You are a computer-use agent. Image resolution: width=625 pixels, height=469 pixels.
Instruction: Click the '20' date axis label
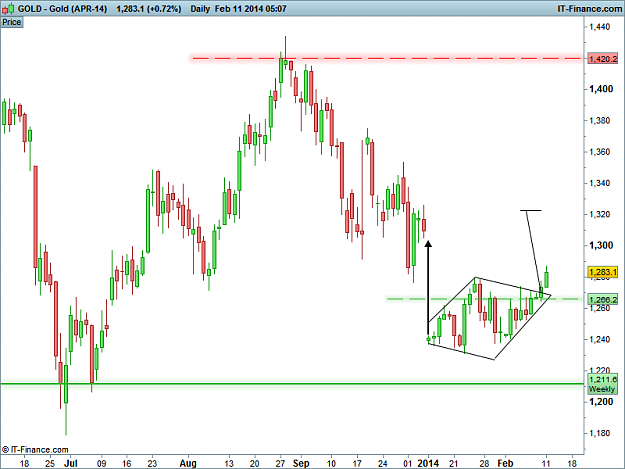coord(254,463)
